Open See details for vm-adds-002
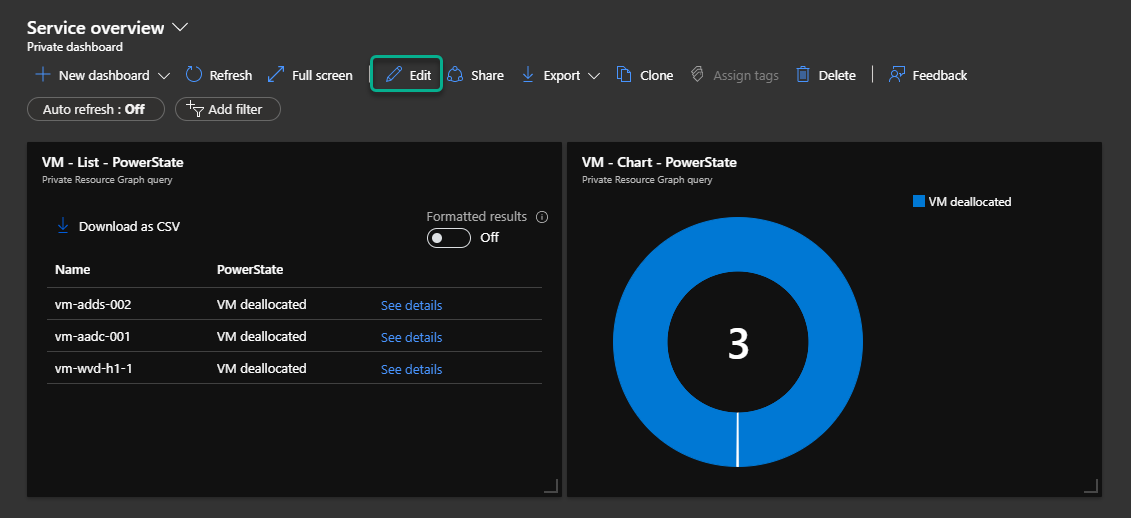This screenshot has width=1131, height=518. point(411,305)
